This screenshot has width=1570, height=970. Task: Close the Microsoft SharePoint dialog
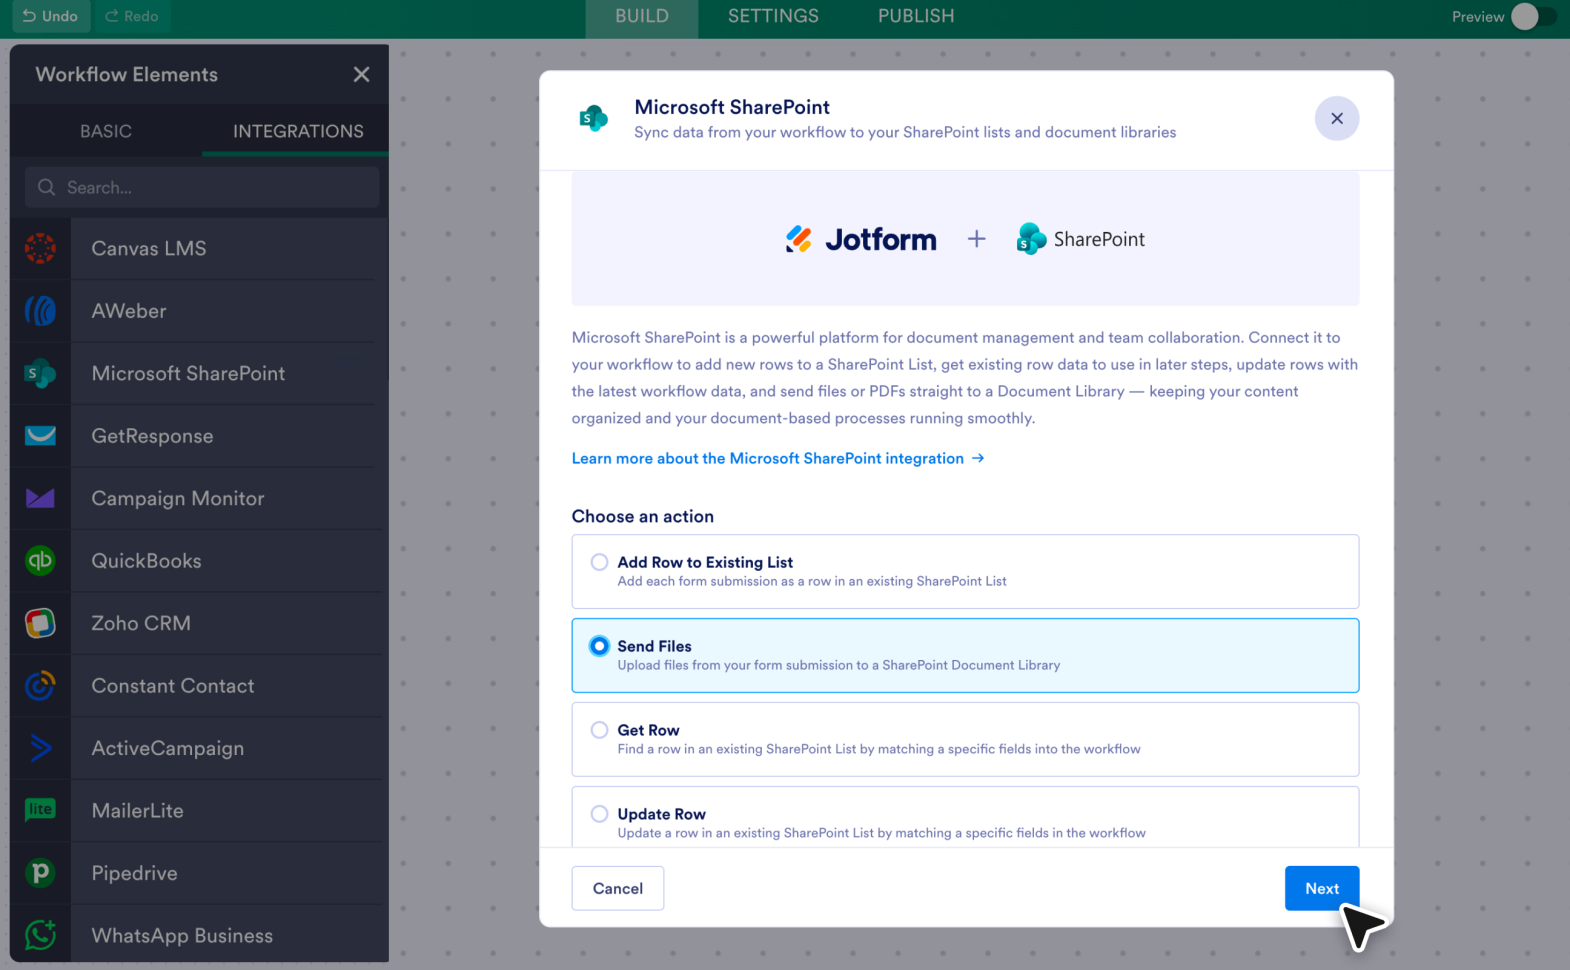[1336, 118]
